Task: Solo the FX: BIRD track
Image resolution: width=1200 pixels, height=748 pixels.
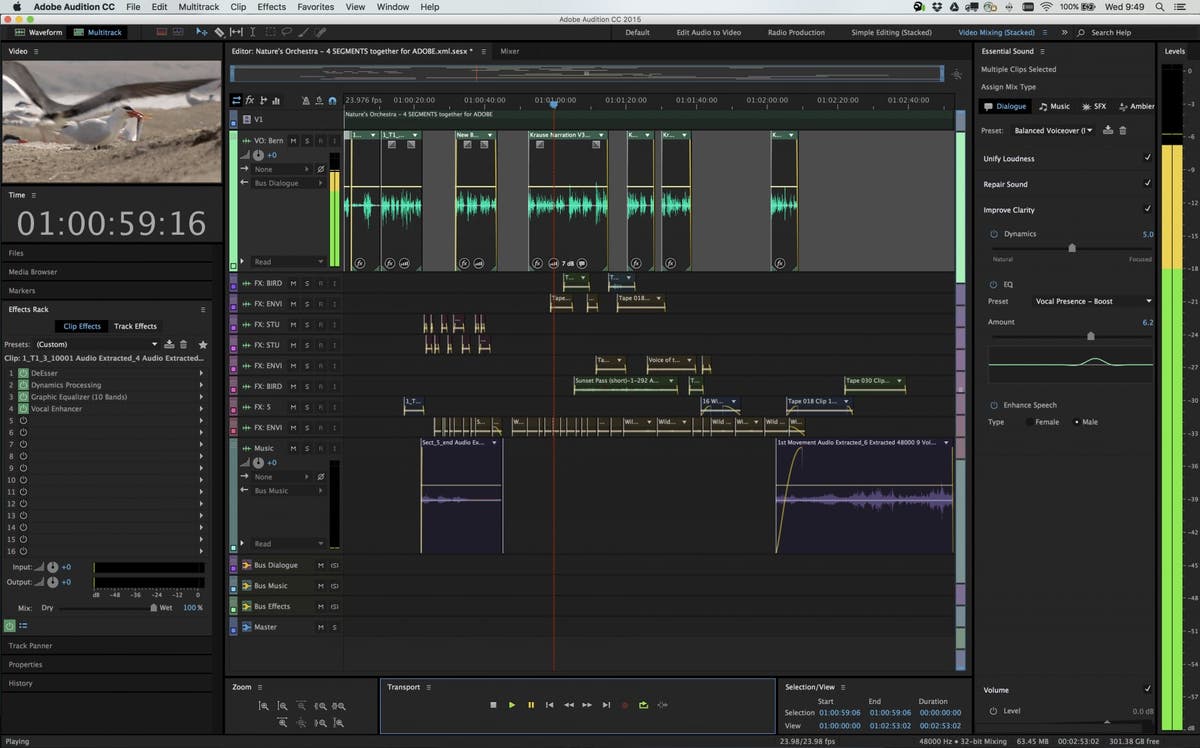Action: [307, 284]
